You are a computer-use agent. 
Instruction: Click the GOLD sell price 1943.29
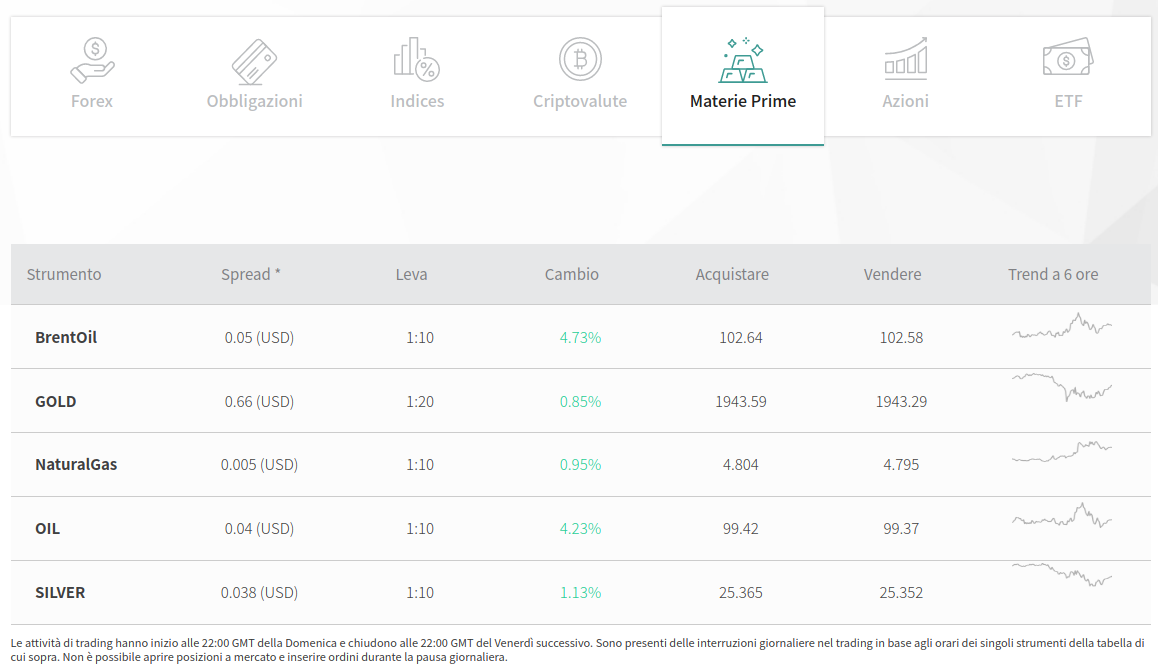[901, 401]
